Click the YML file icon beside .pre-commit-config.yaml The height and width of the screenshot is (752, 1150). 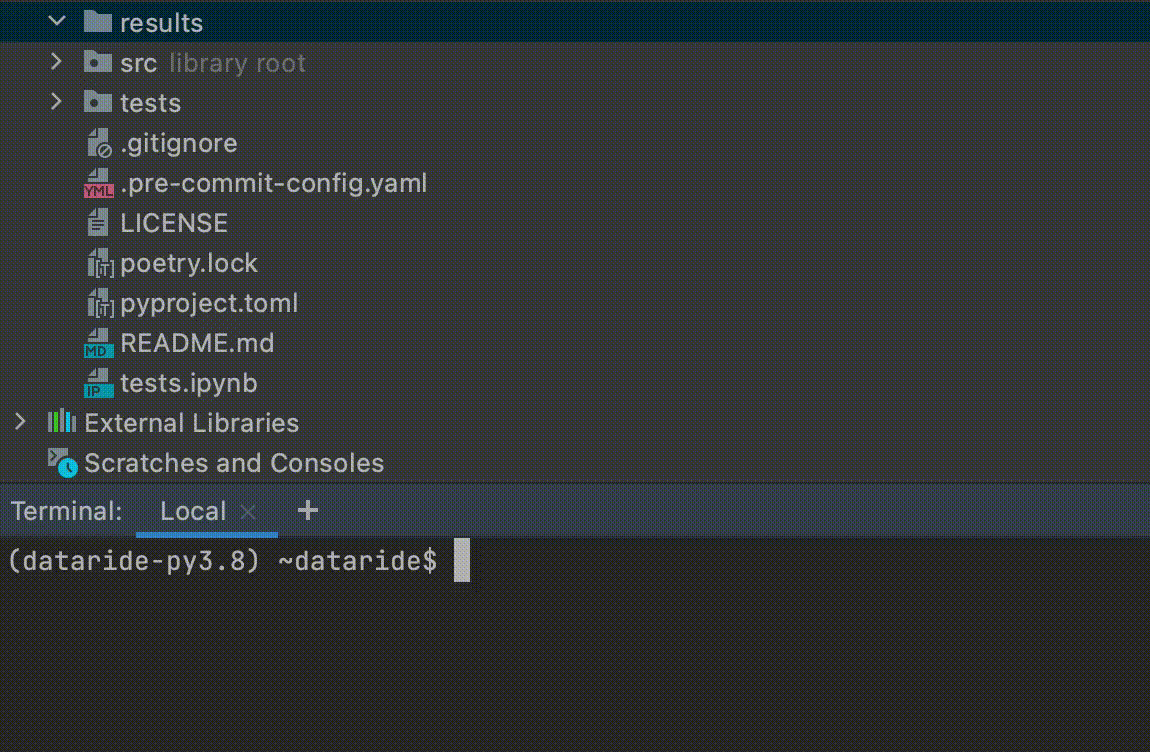pos(97,182)
